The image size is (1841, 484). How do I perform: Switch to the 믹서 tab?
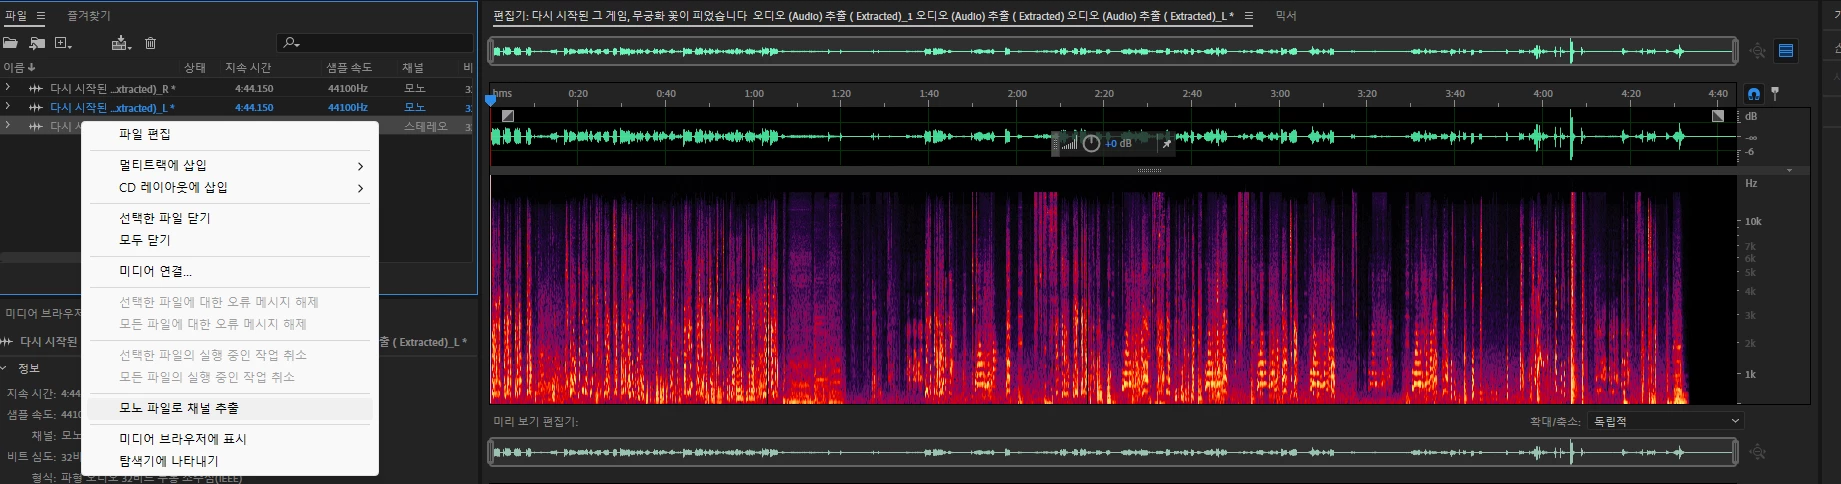pos(1286,16)
